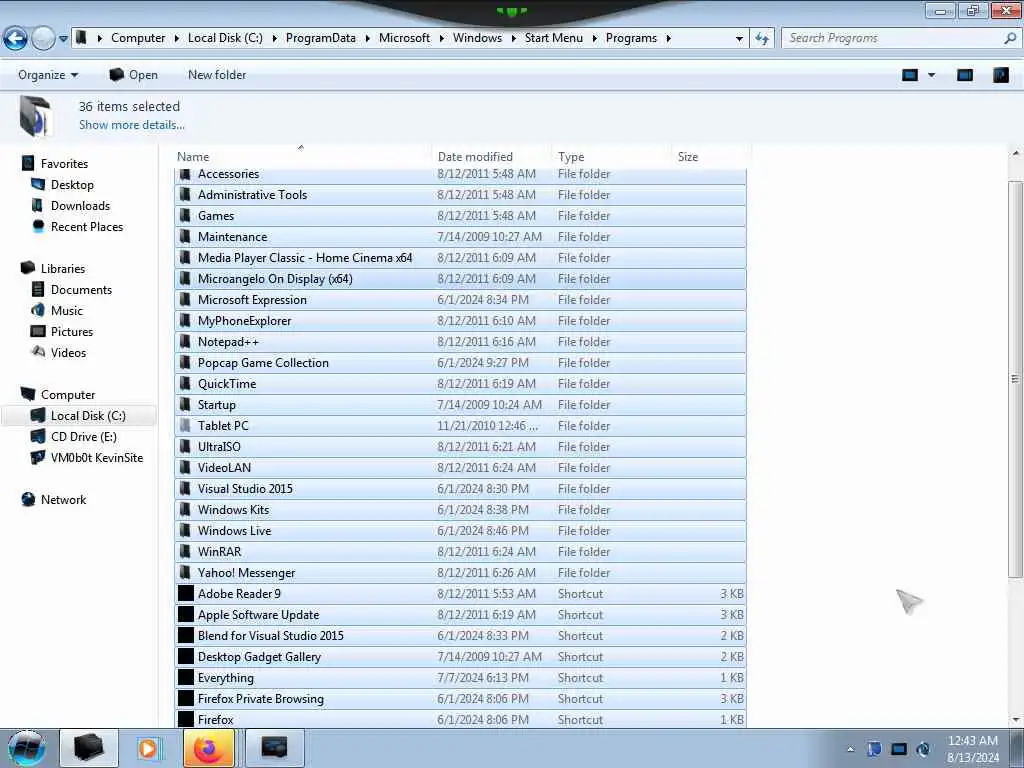Select the Microangelo On Display (x64) row
This screenshot has height=768, width=1024.
coord(460,279)
